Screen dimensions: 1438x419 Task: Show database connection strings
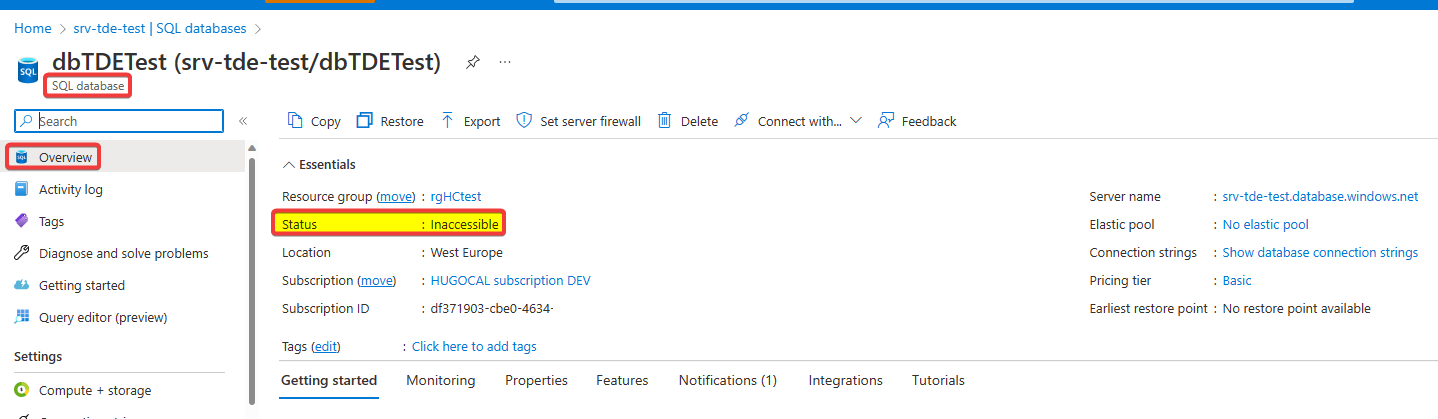1320,252
